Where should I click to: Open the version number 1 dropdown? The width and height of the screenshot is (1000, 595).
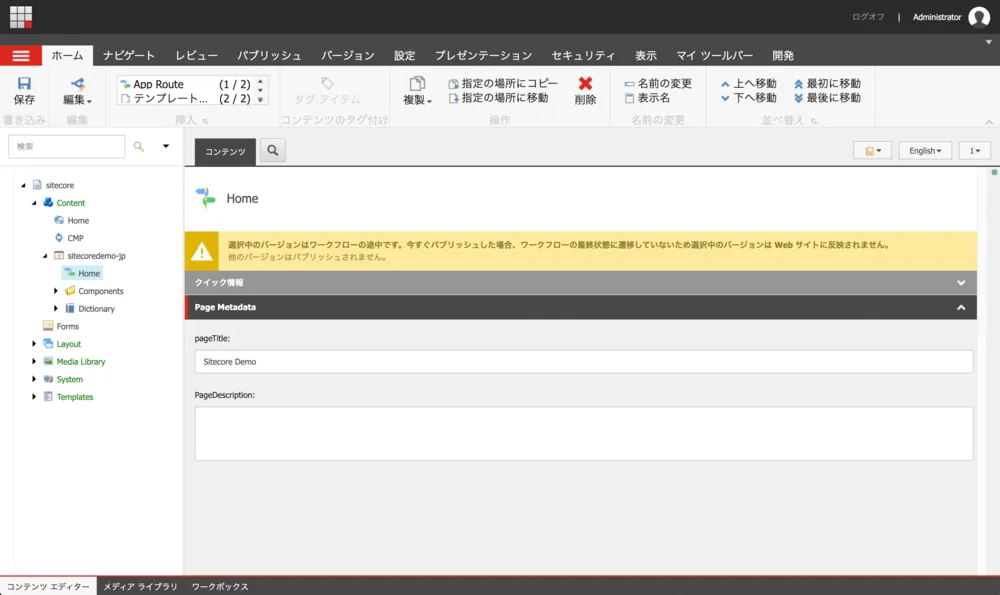(x=974, y=151)
